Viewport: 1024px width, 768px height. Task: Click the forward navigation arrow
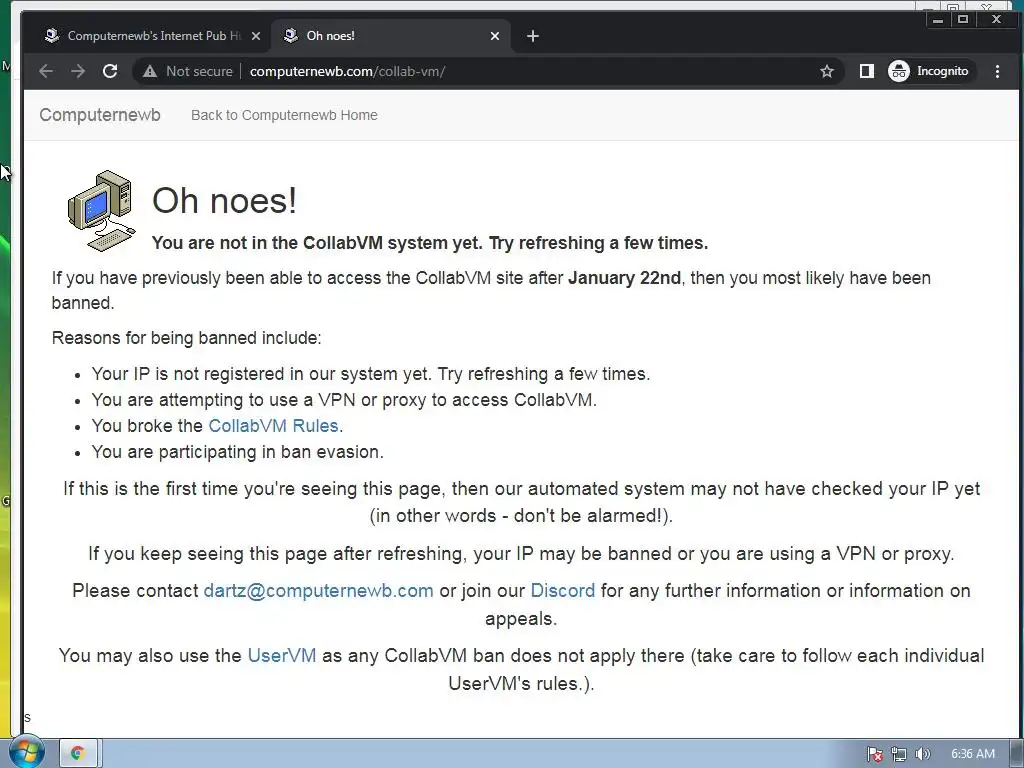pyautogui.click(x=78, y=71)
